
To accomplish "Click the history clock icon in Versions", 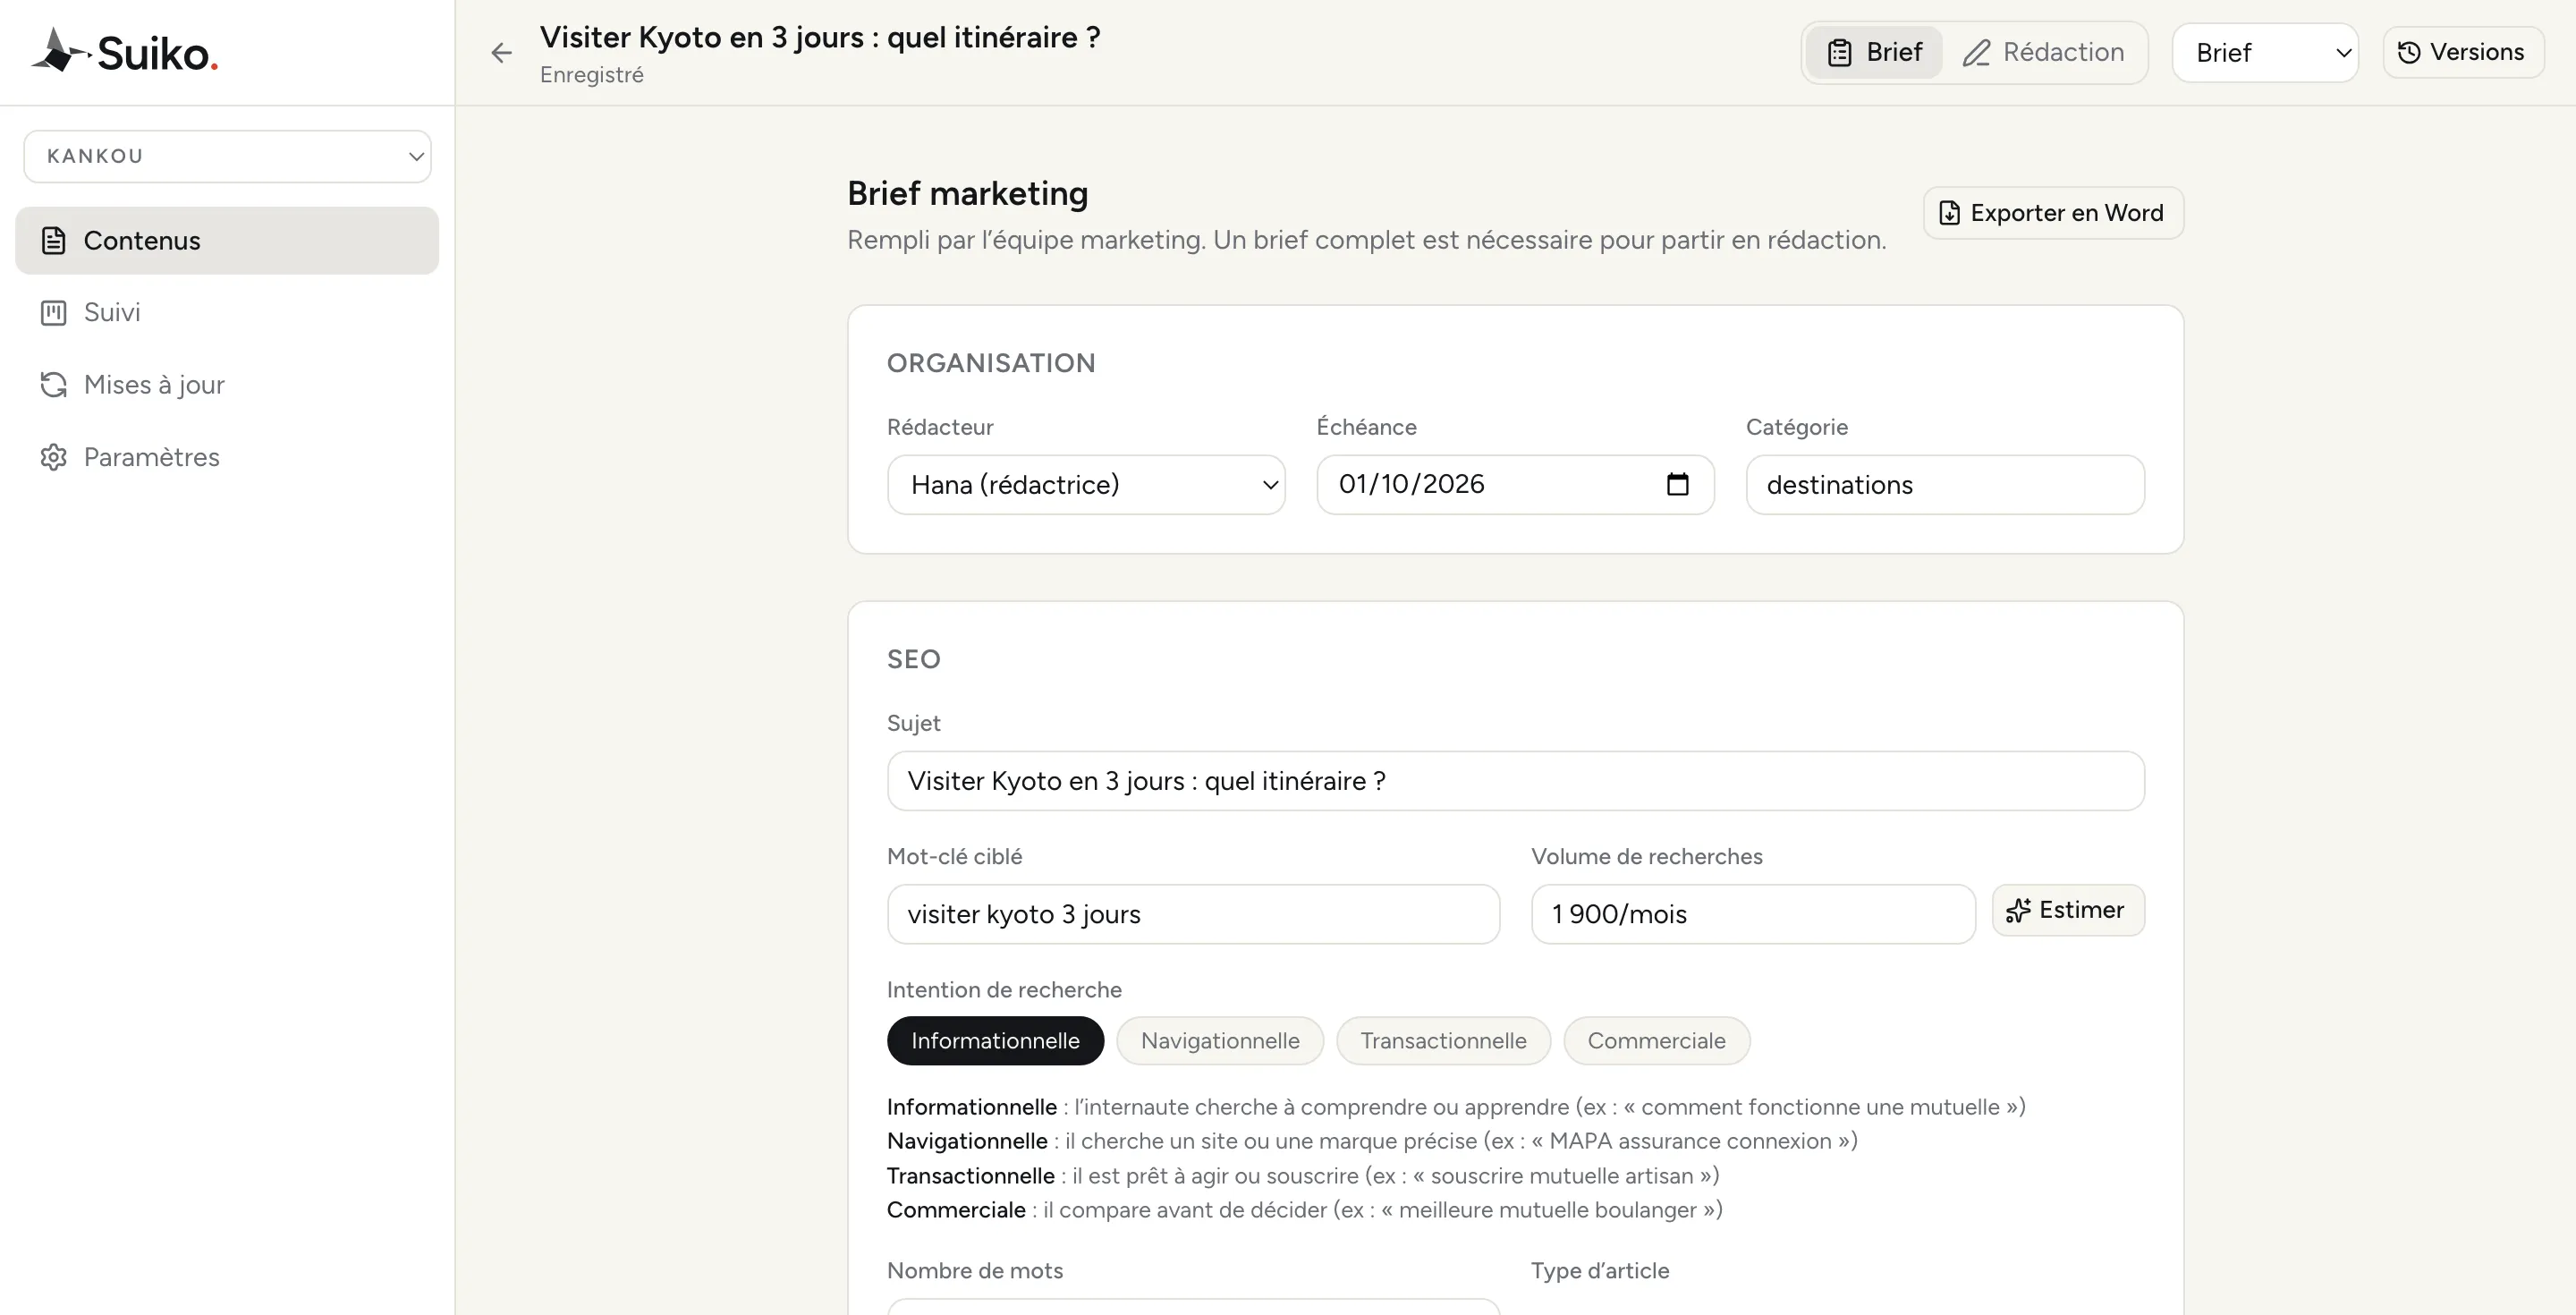I will (2409, 52).
